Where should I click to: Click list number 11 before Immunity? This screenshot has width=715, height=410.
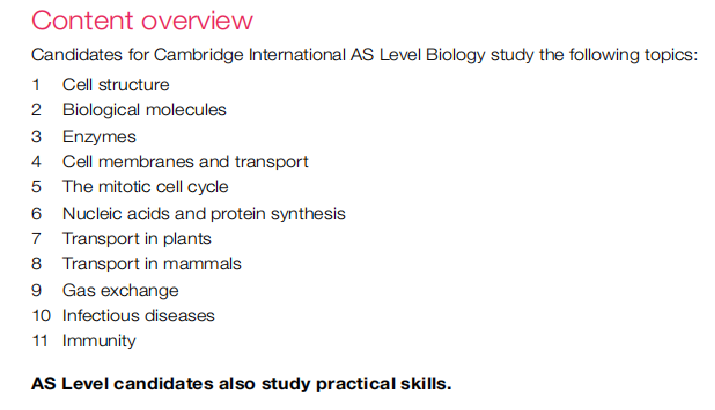40,341
